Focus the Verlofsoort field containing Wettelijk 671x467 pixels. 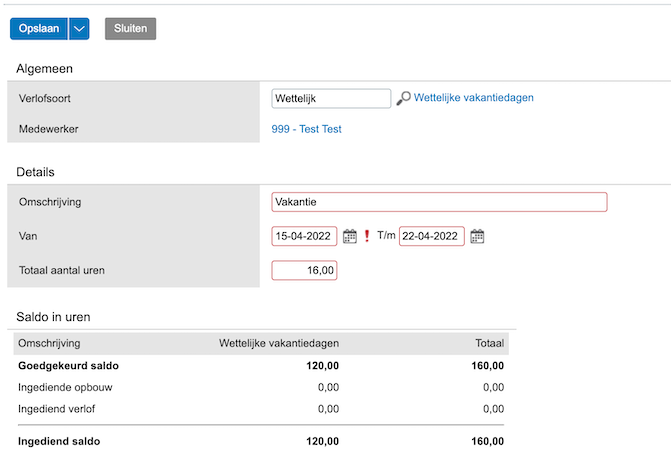pos(331,98)
